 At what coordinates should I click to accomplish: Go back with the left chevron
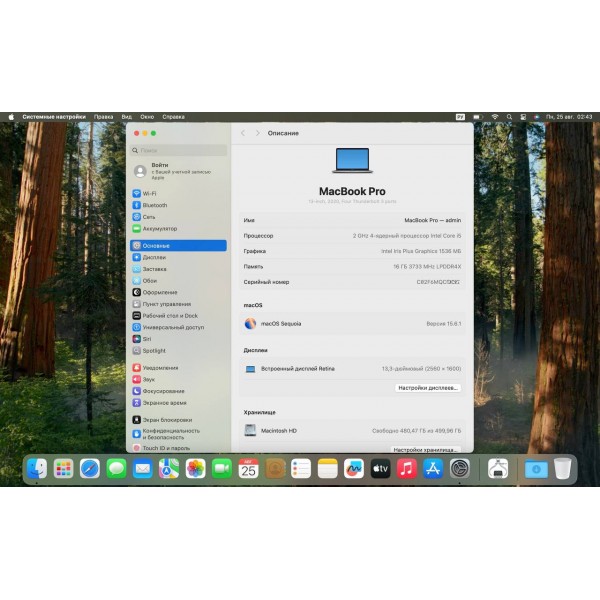243,133
